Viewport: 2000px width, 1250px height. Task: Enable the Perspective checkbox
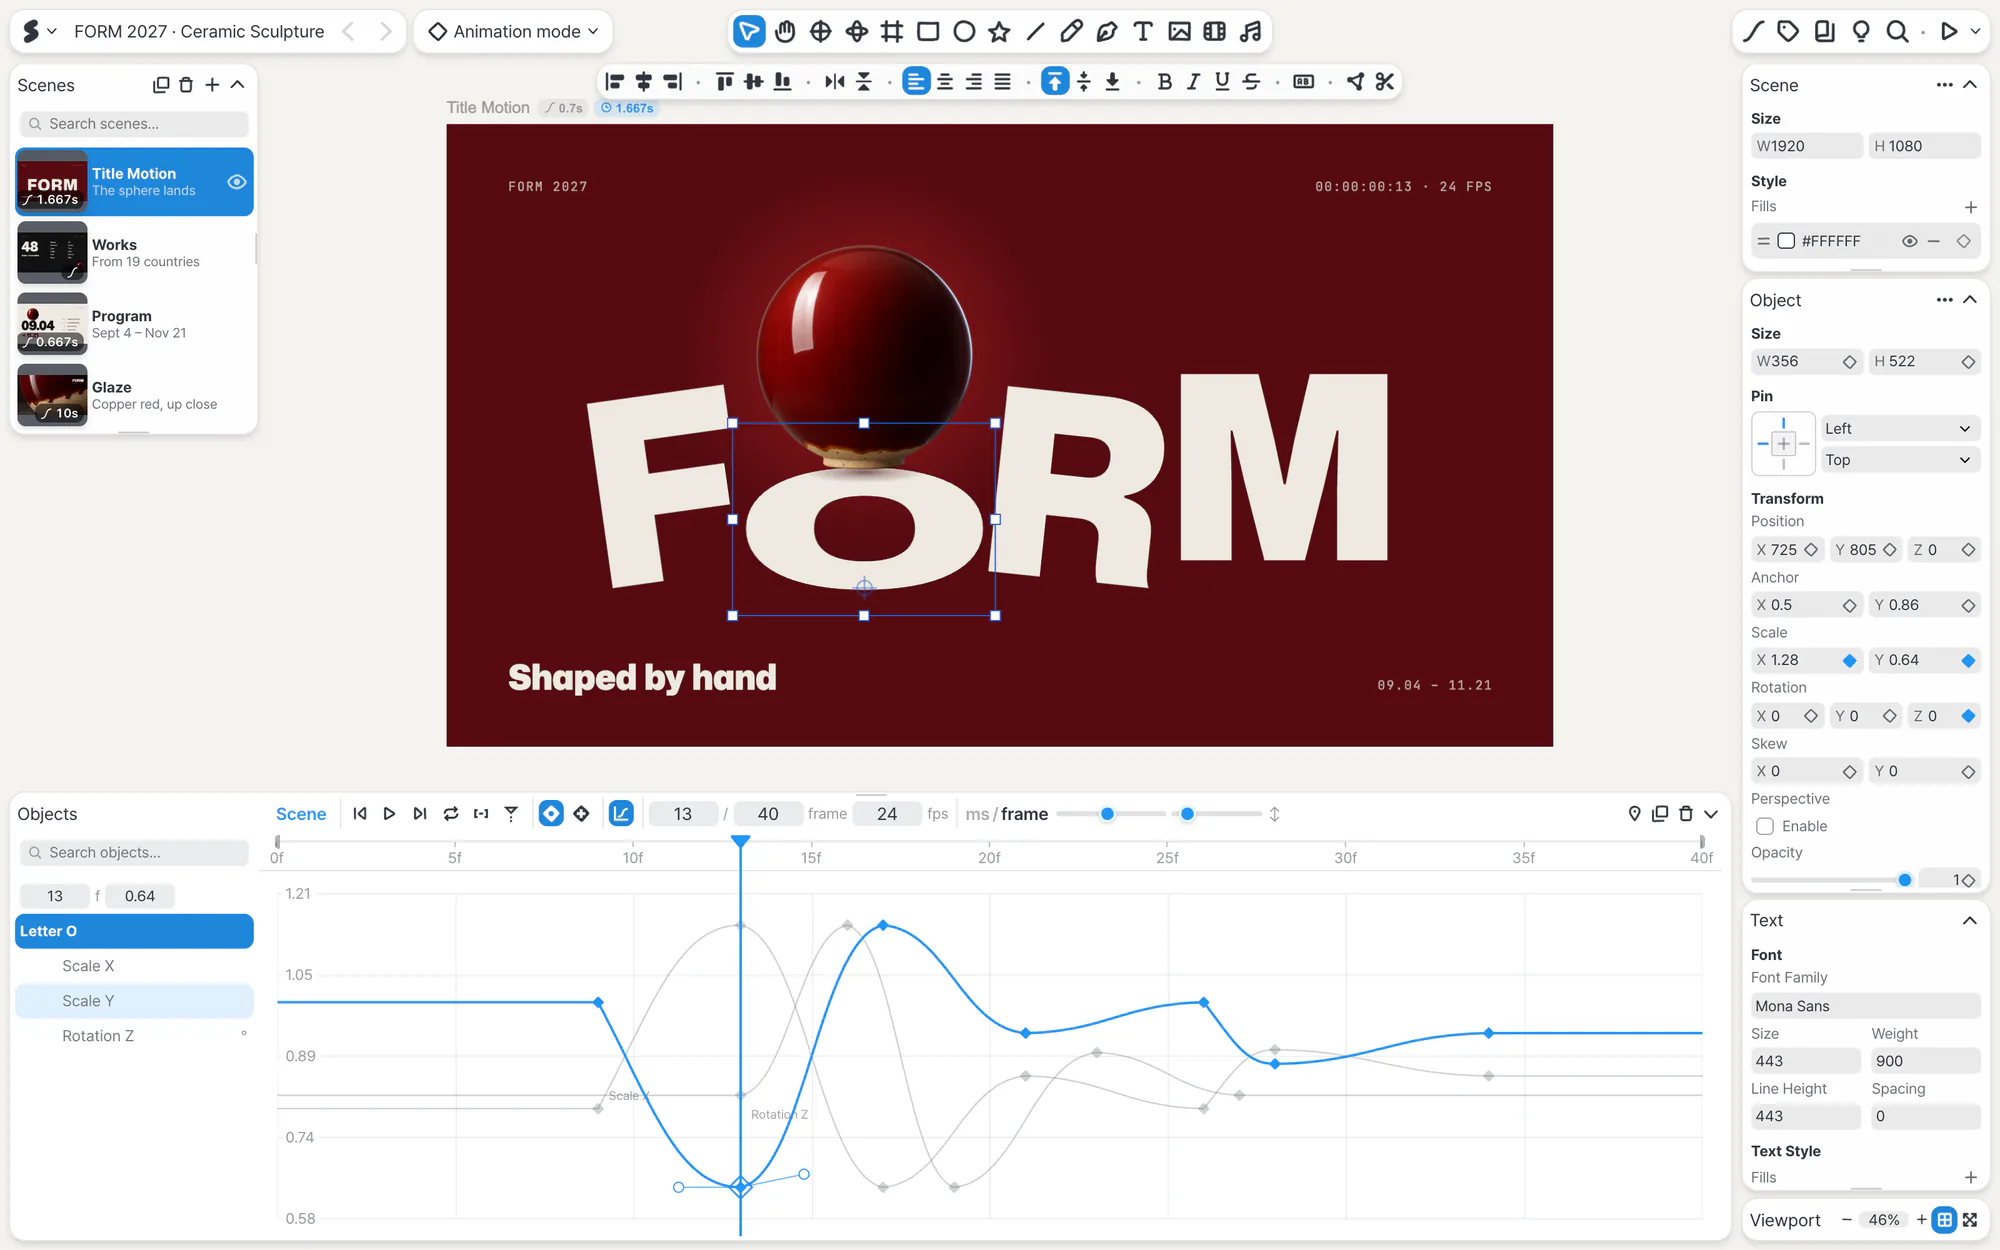tap(1765, 826)
